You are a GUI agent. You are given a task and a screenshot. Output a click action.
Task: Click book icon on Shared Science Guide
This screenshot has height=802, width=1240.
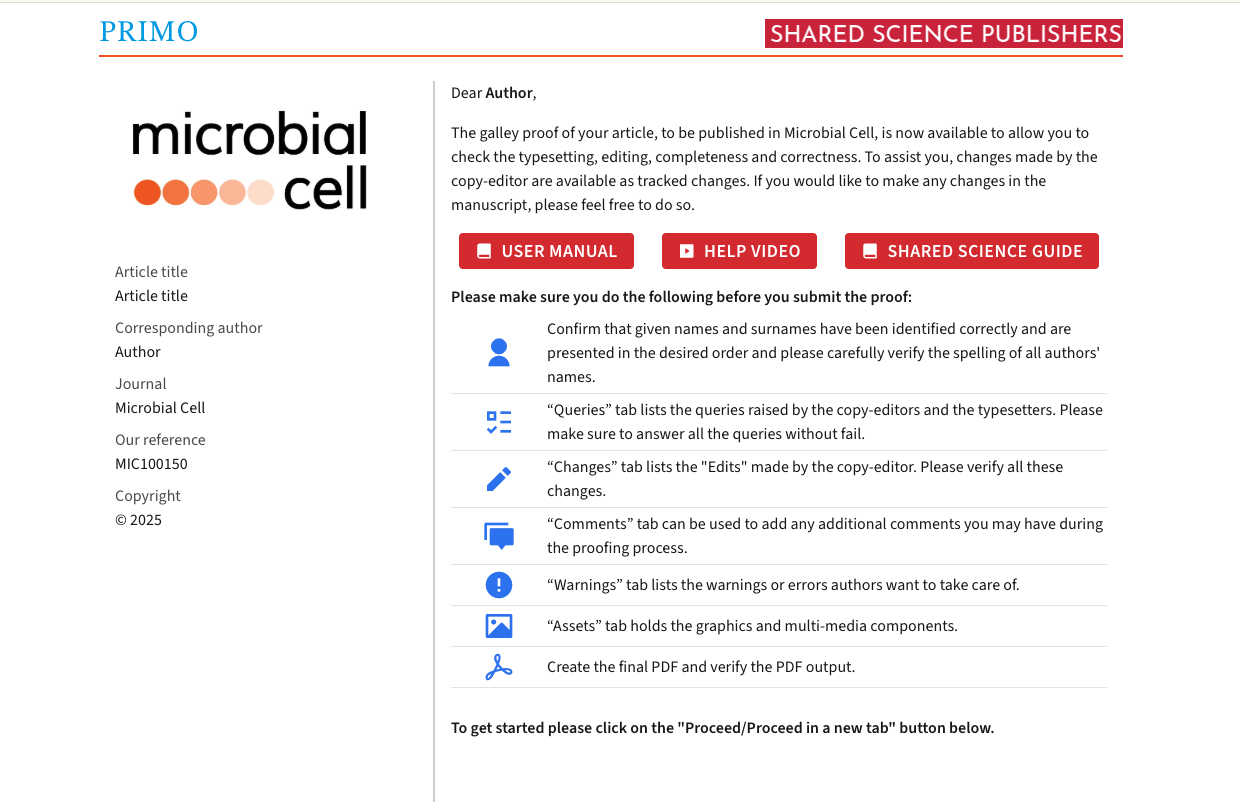(870, 251)
